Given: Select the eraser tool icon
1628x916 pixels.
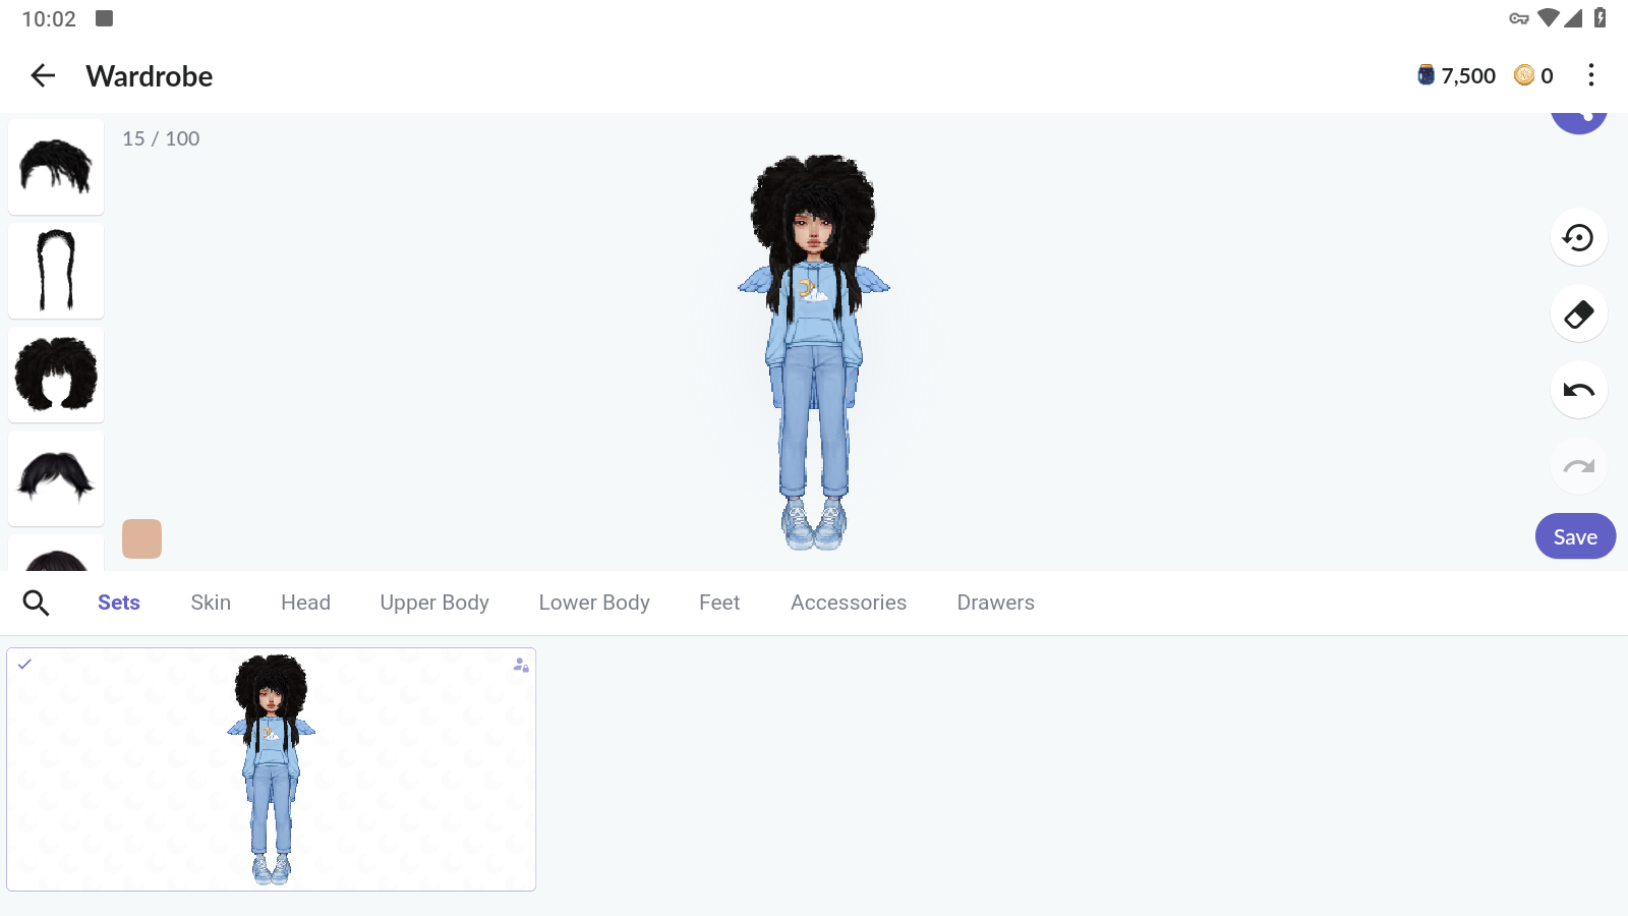Looking at the screenshot, I should click(1578, 314).
